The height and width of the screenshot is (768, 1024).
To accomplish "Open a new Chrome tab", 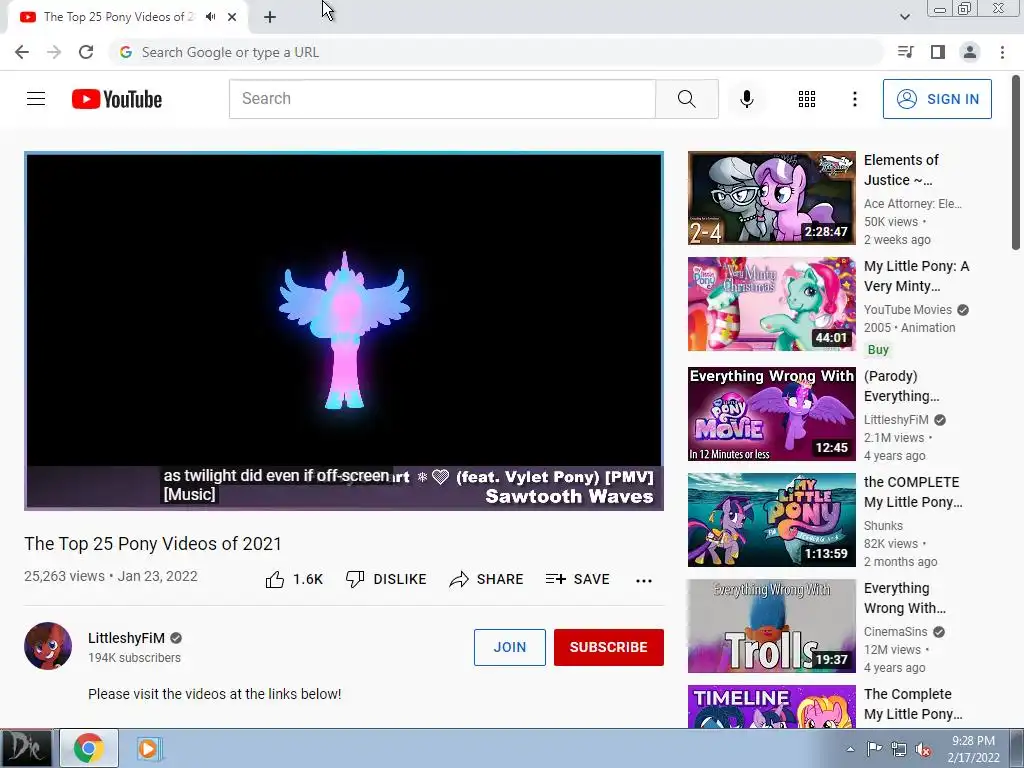I will click(x=270, y=17).
